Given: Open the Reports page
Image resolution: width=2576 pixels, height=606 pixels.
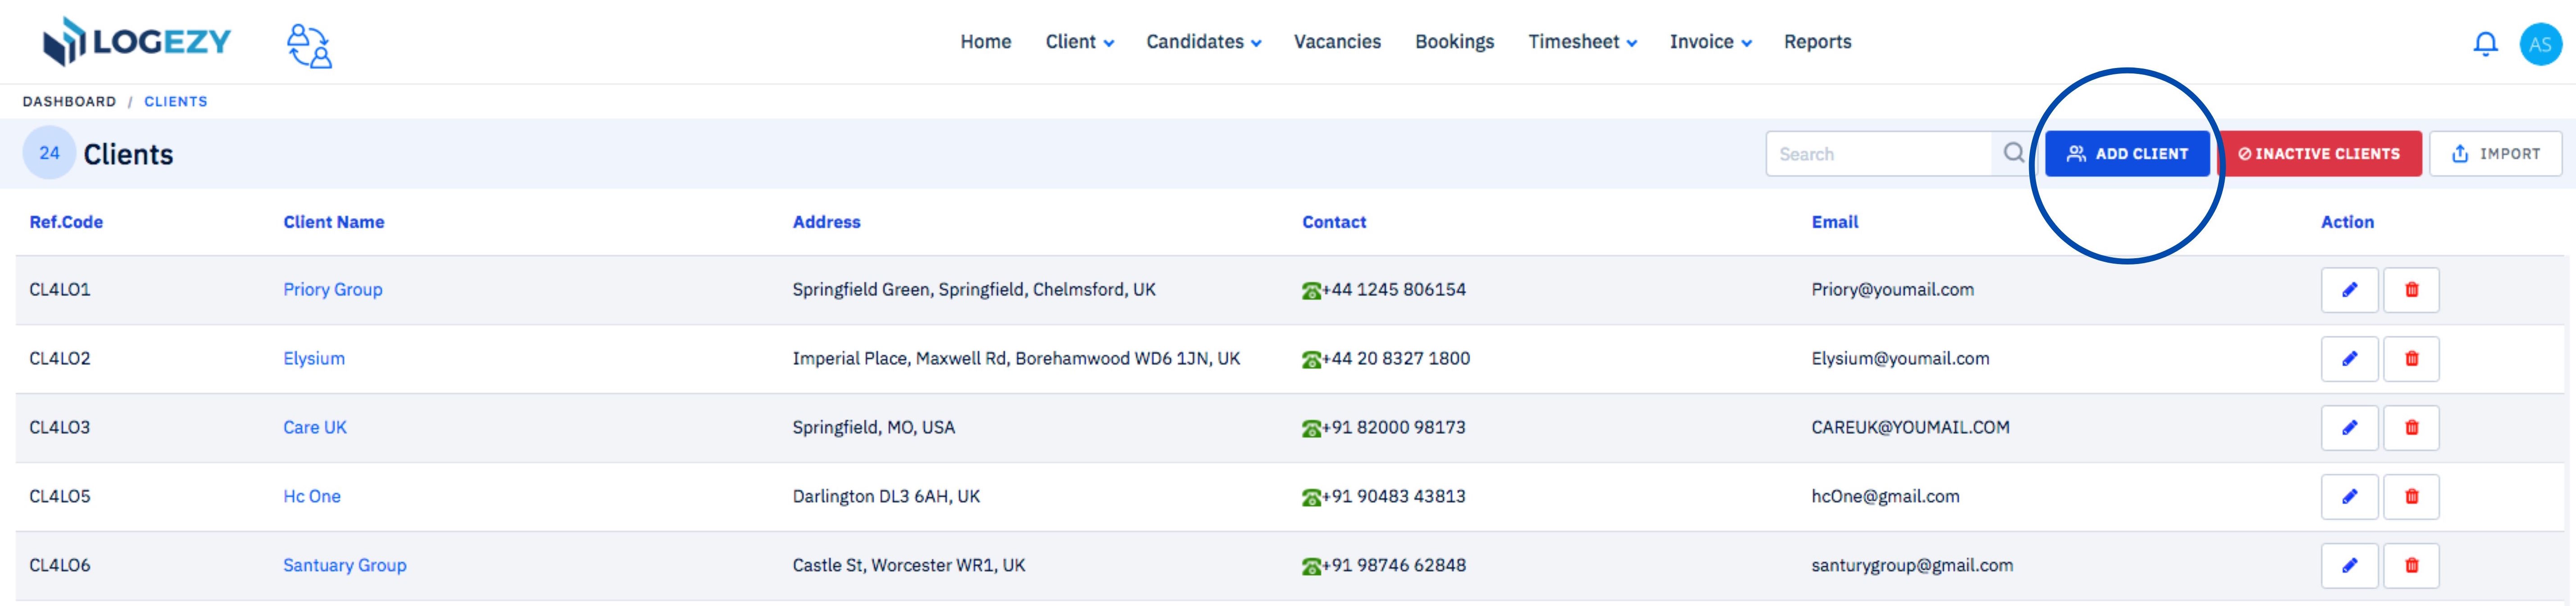Looking at the screenshot, I should 1817,42.
